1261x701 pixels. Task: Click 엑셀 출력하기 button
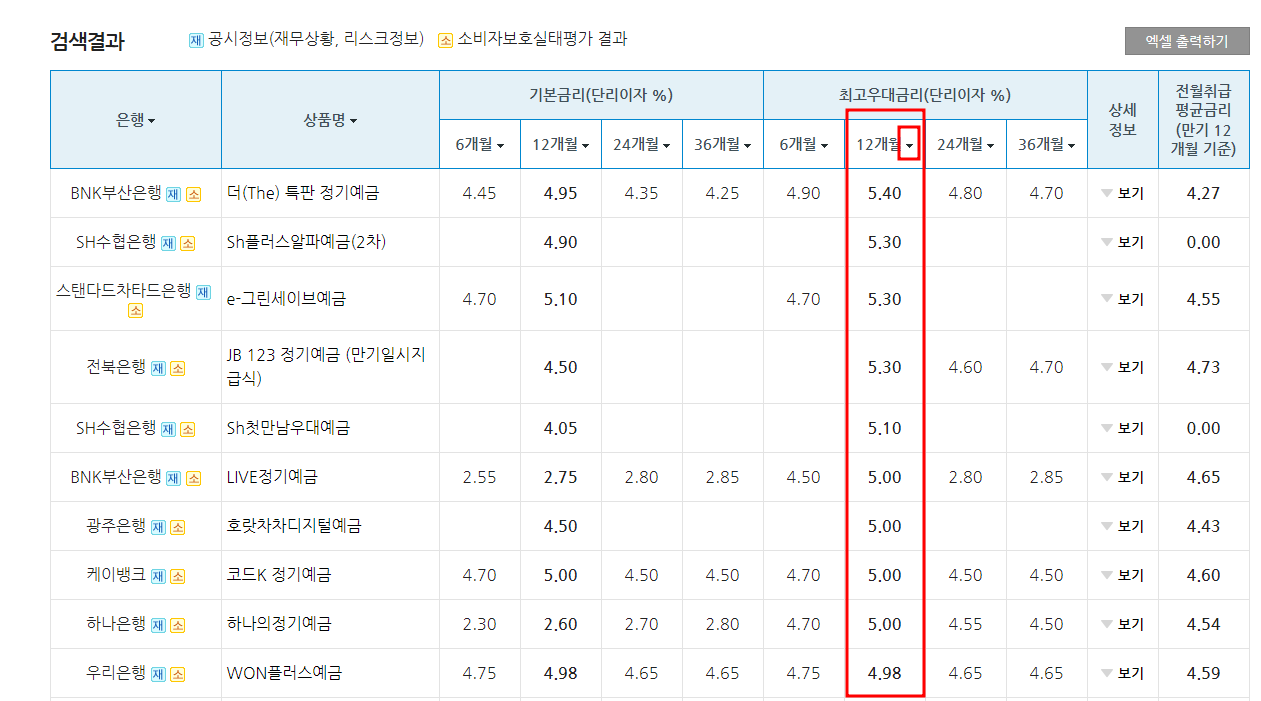coord(1187,41)
